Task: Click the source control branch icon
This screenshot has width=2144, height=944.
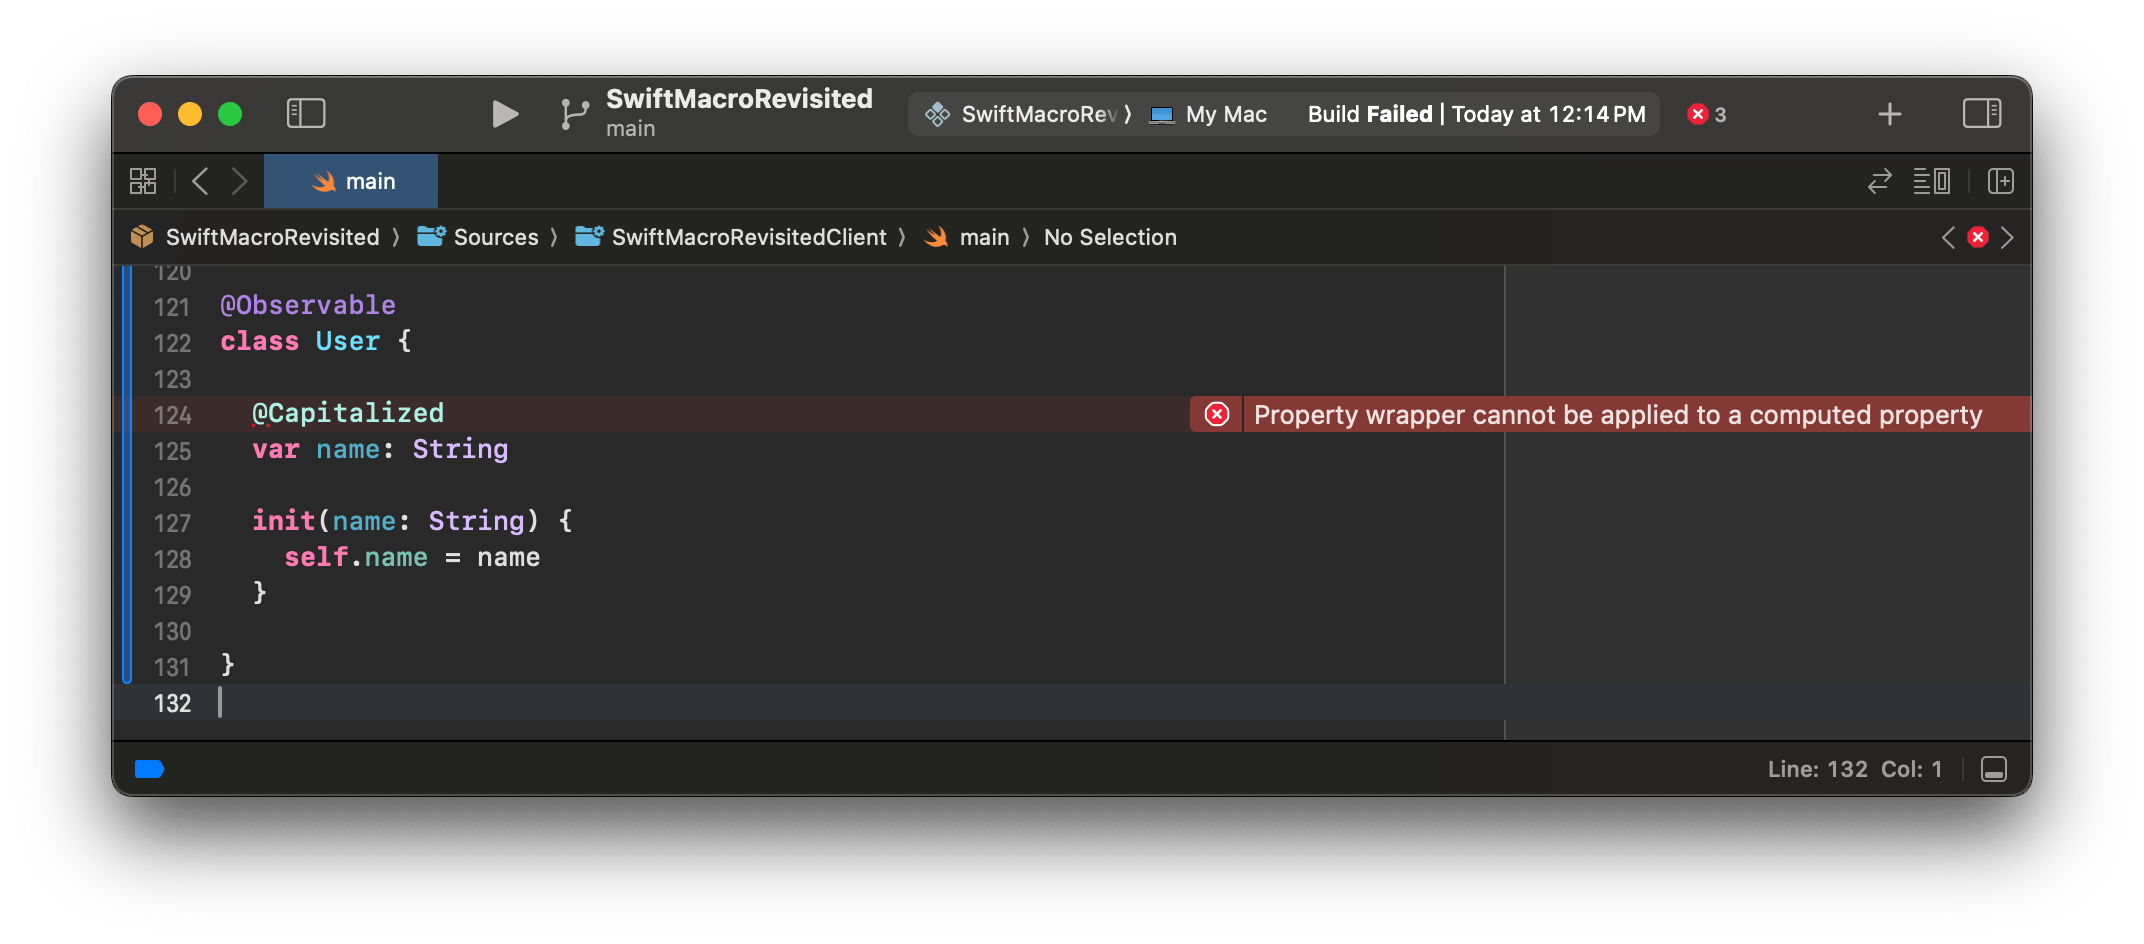Action: pos(574,114)
